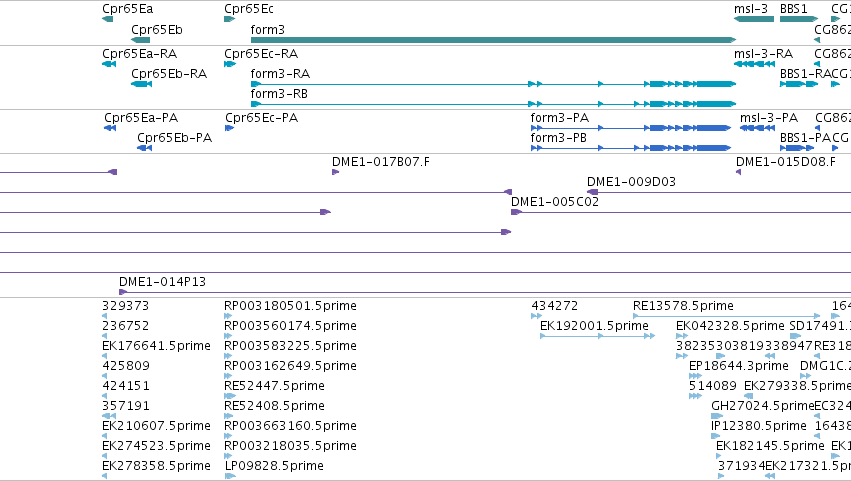Click the form3-RA label
851x481 pixels.
(x=281, y=74)
